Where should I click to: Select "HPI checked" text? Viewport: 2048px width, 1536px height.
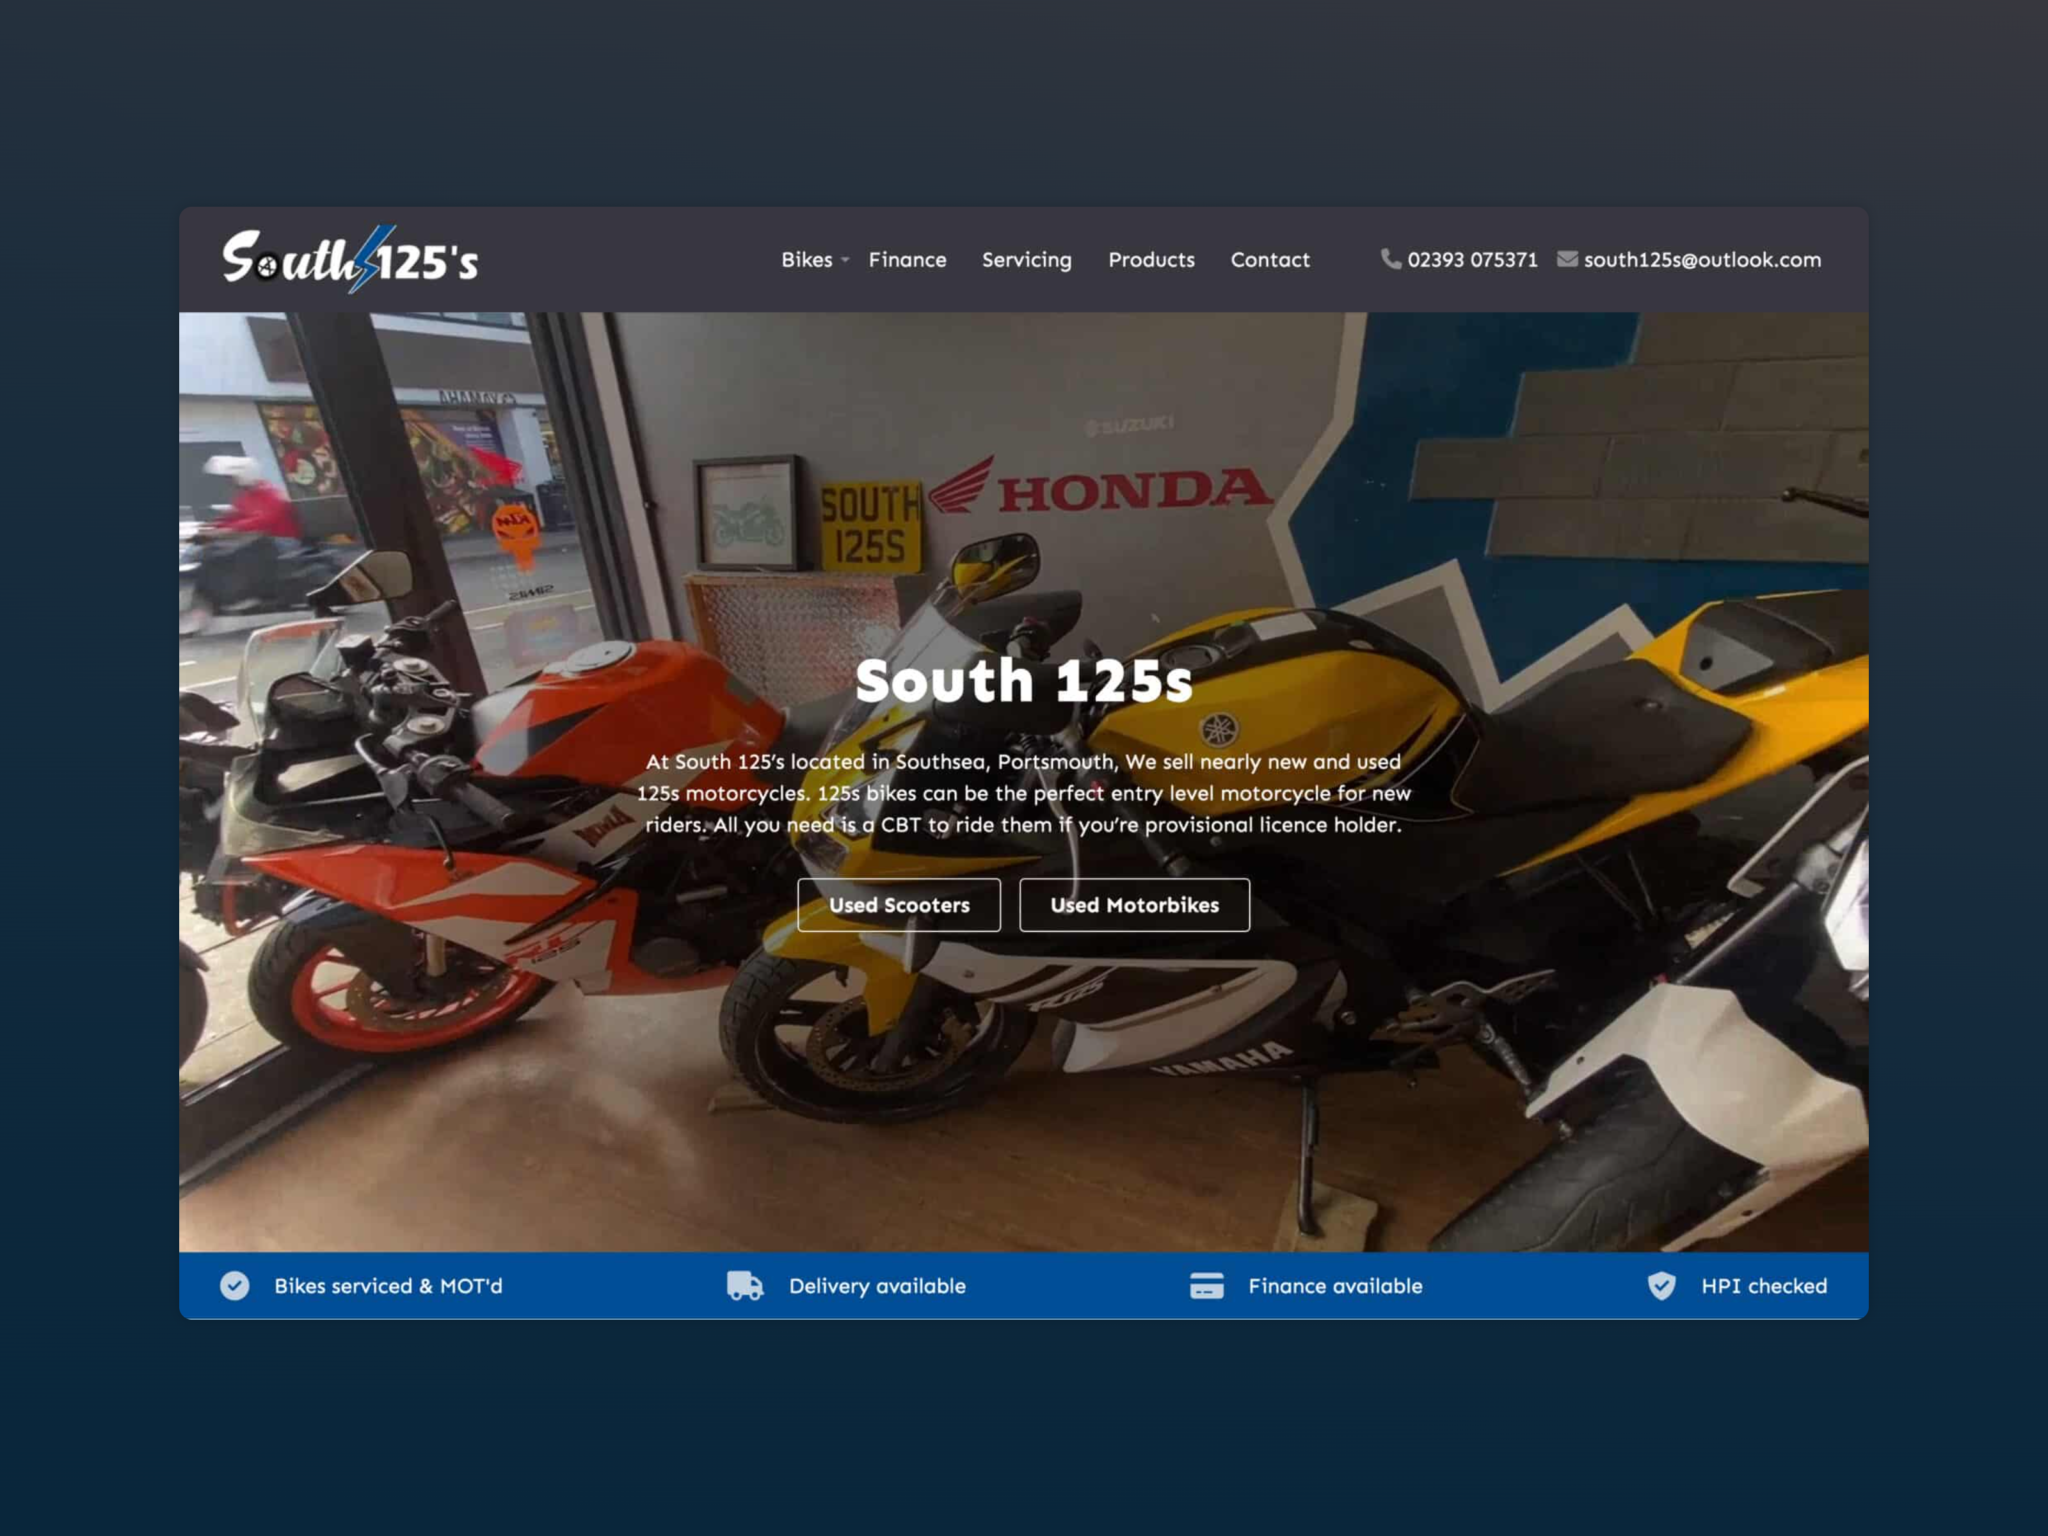pyautogui.click(x=1764, y=1286)
